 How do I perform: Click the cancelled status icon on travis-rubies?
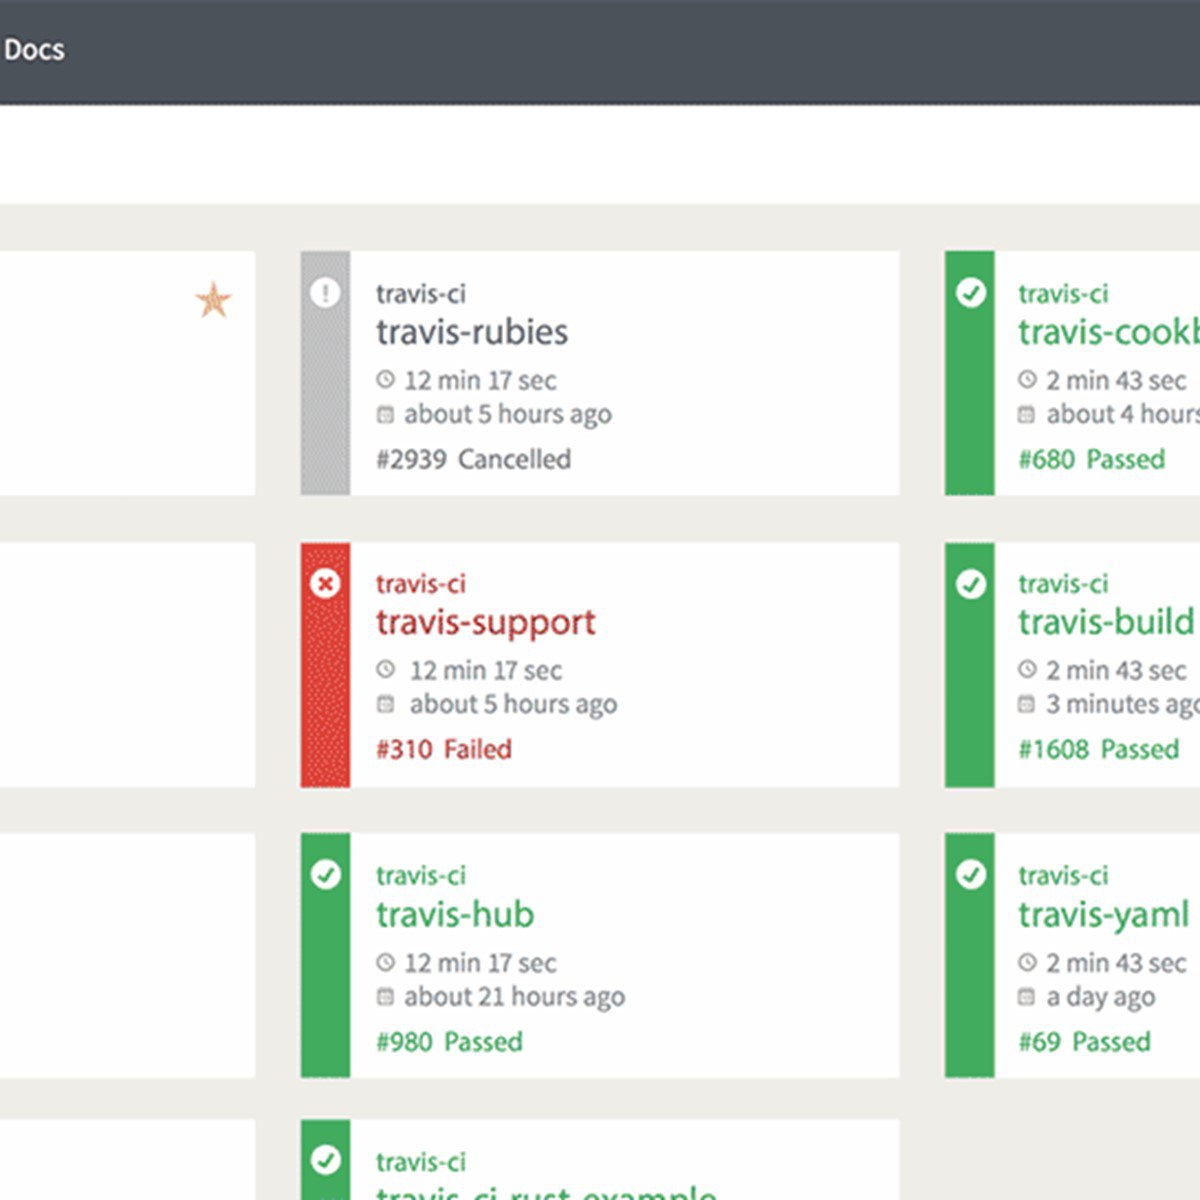click(325, 293)
